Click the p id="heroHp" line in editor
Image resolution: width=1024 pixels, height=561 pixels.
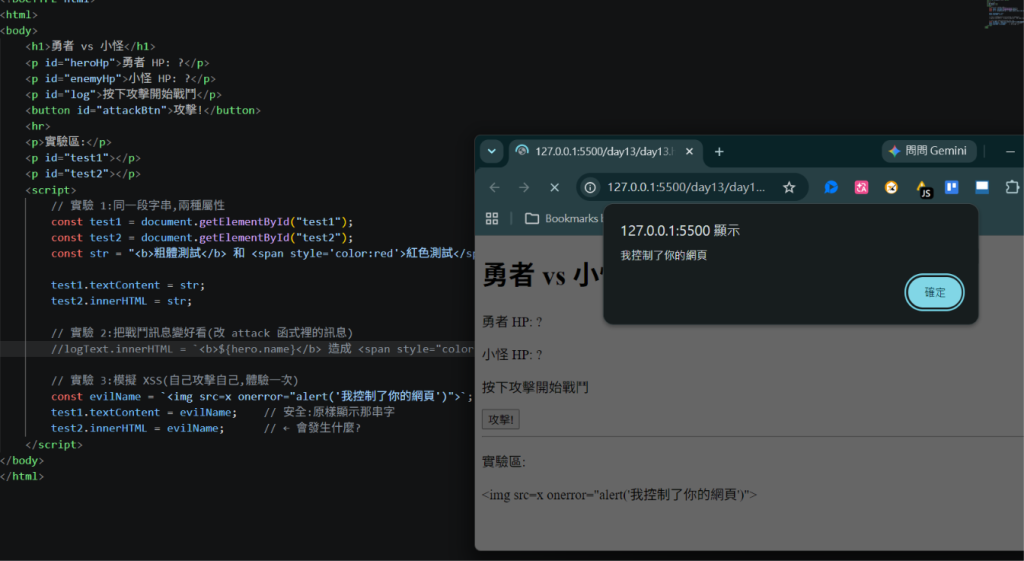click(x=118, y=63)
